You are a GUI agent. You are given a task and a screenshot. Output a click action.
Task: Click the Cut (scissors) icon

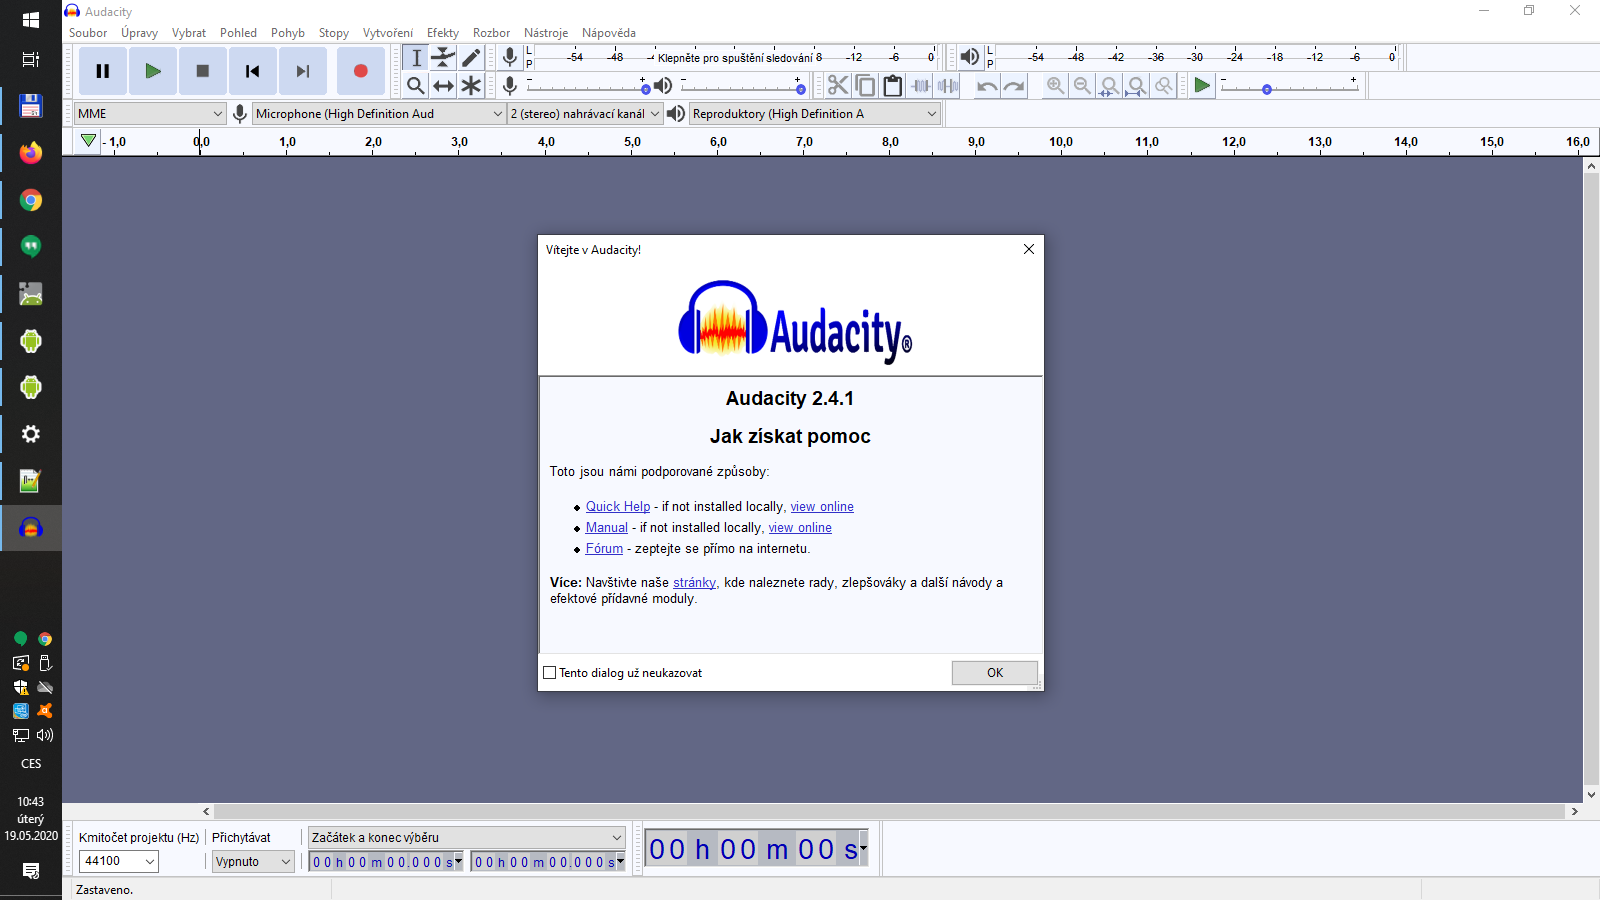coord(838,86)
